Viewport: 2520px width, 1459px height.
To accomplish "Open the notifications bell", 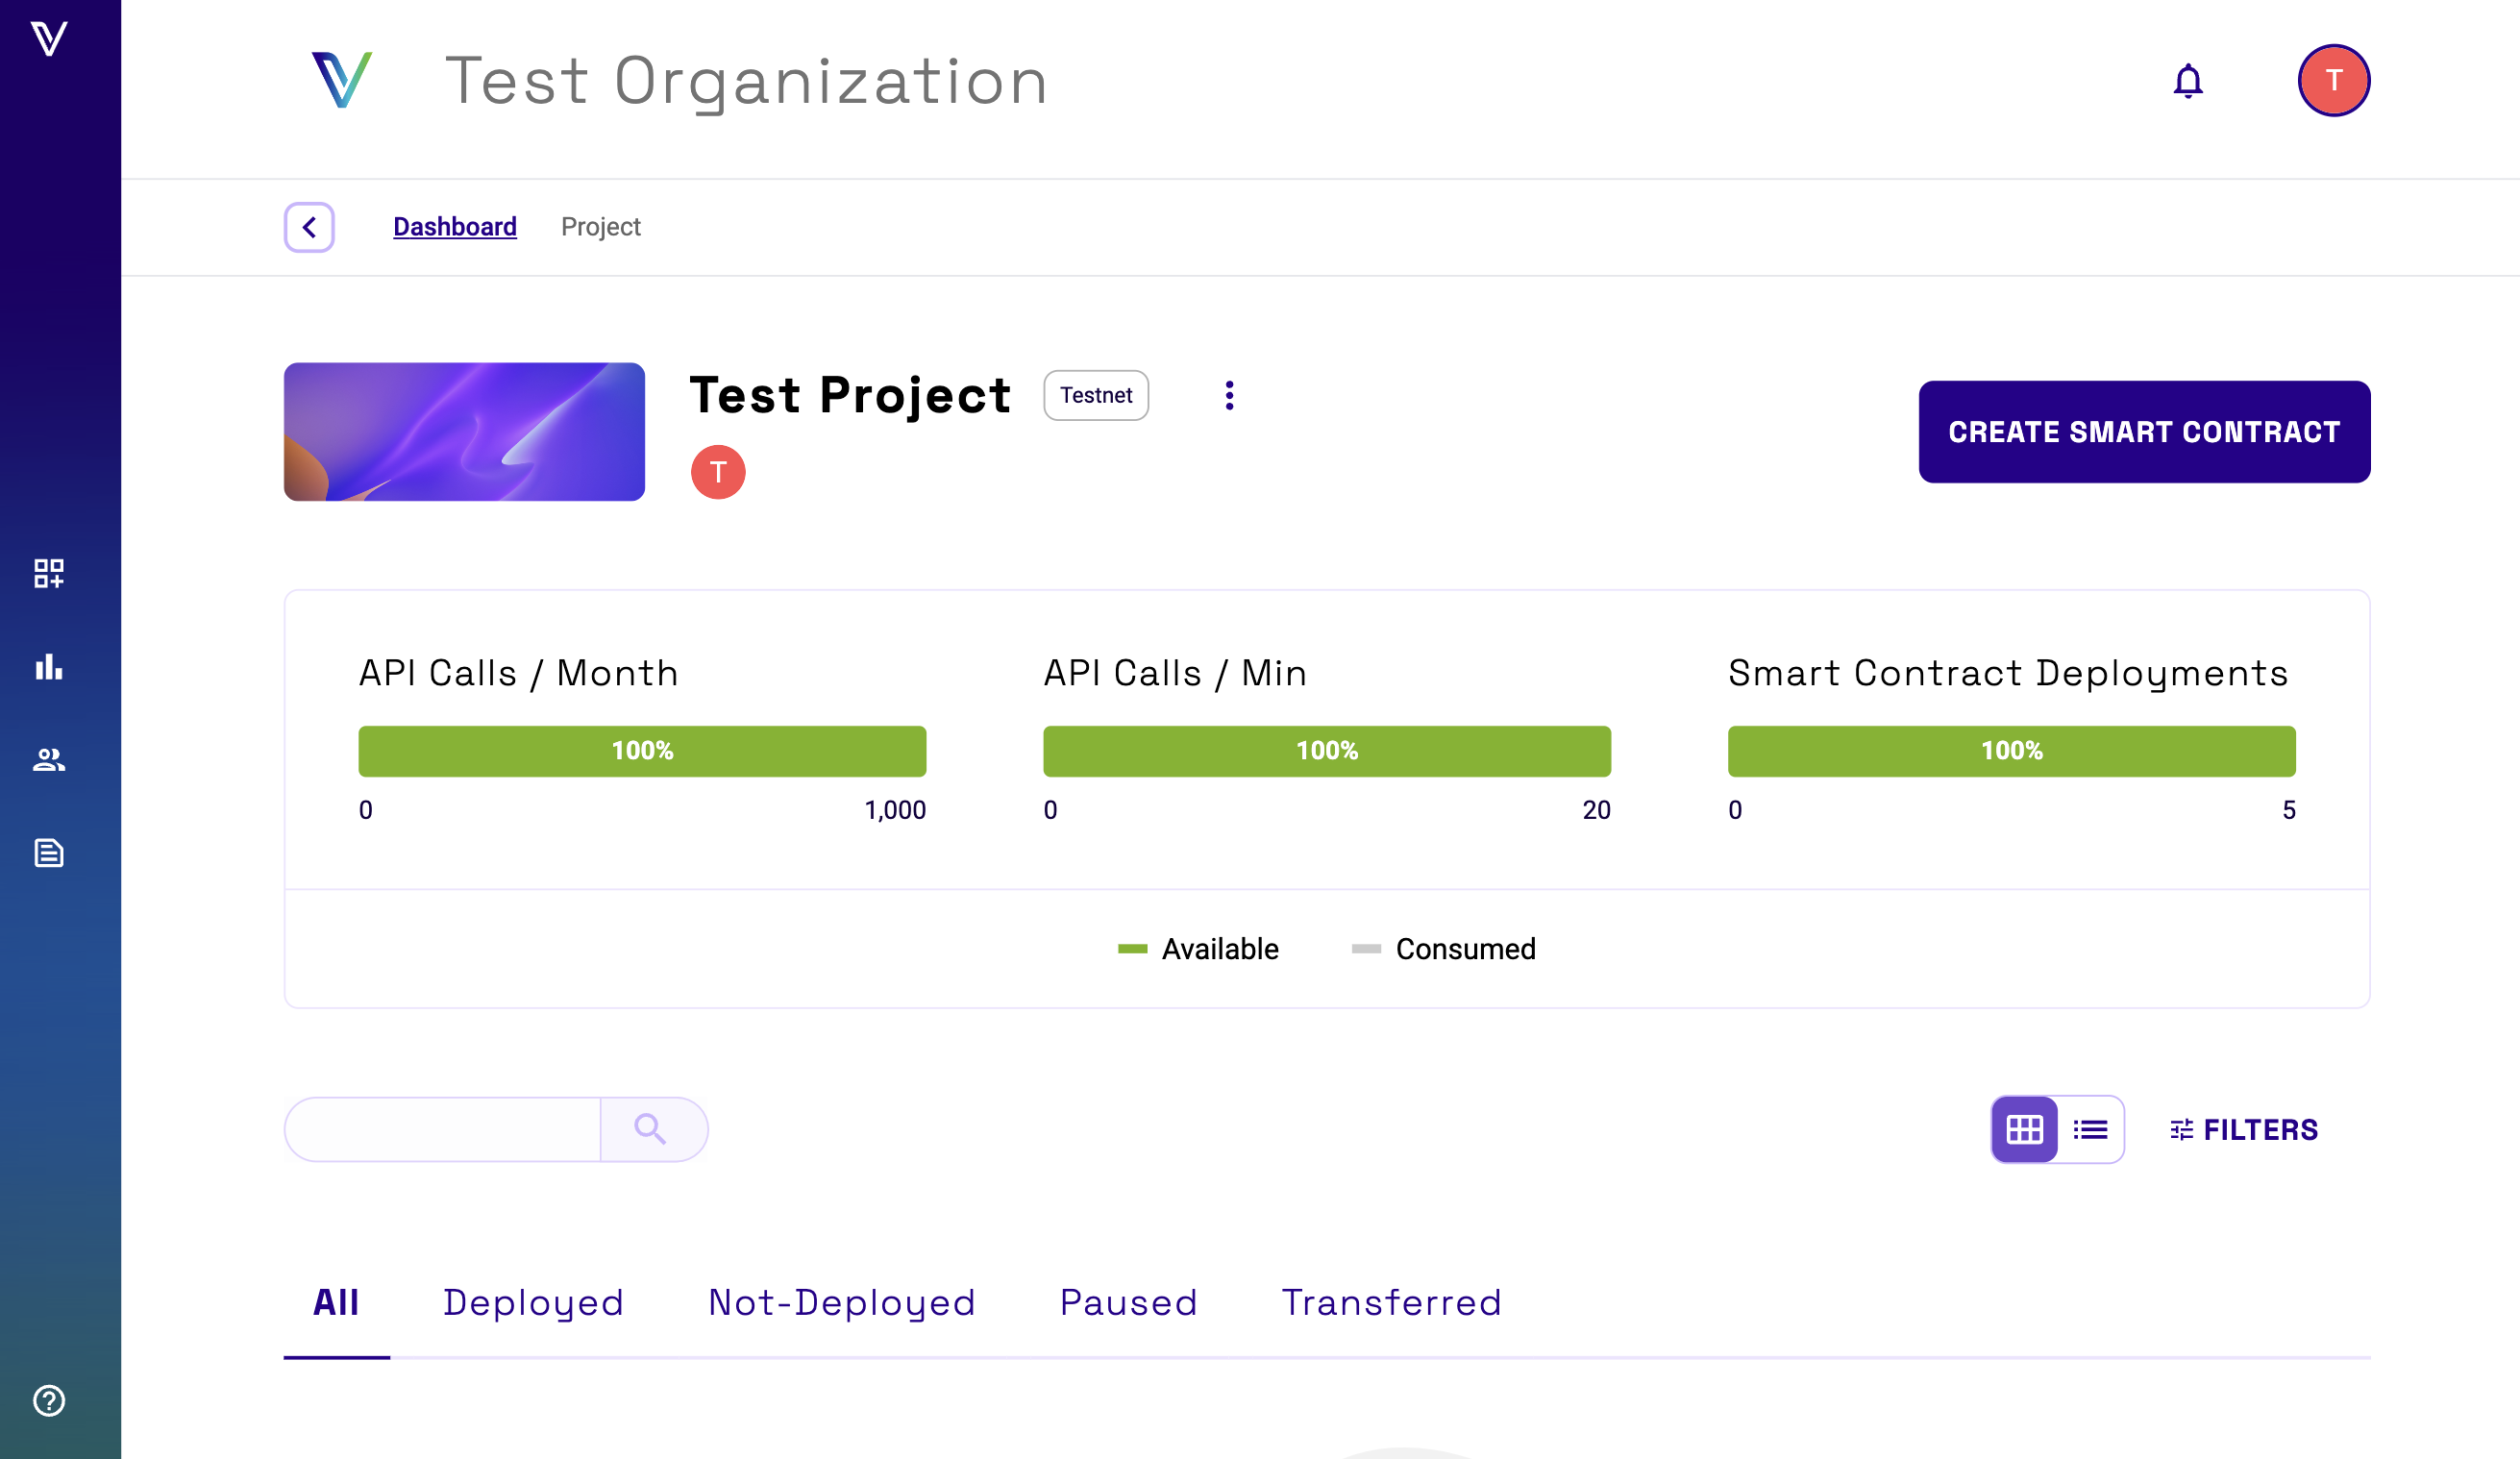I will [2187, 81].
